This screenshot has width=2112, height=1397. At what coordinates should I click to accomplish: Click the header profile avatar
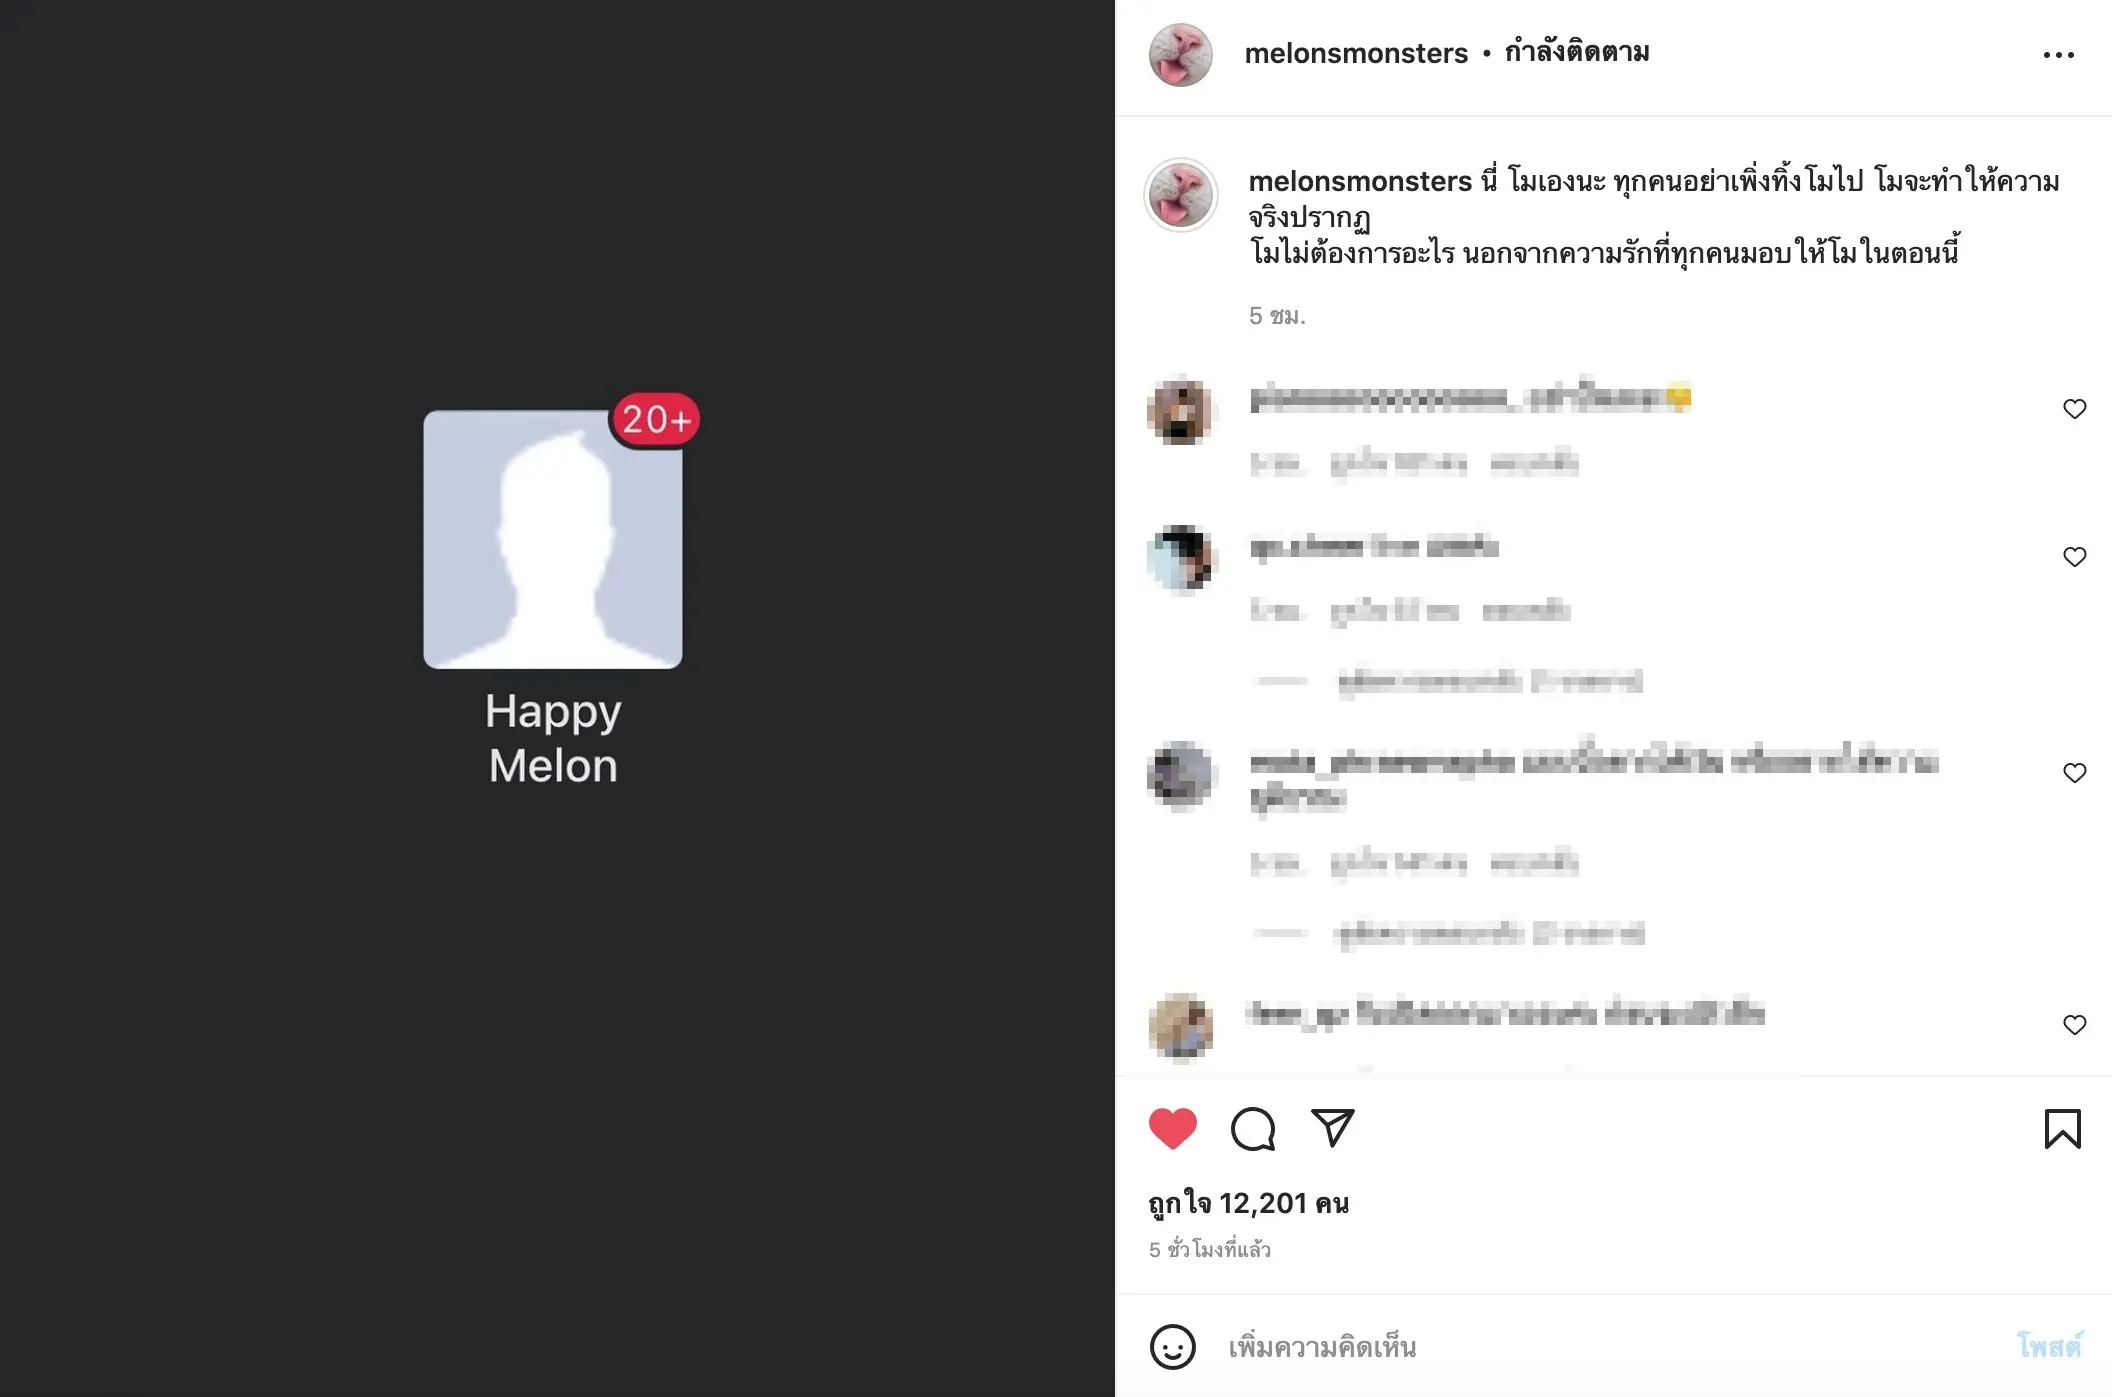point(1180,55)
